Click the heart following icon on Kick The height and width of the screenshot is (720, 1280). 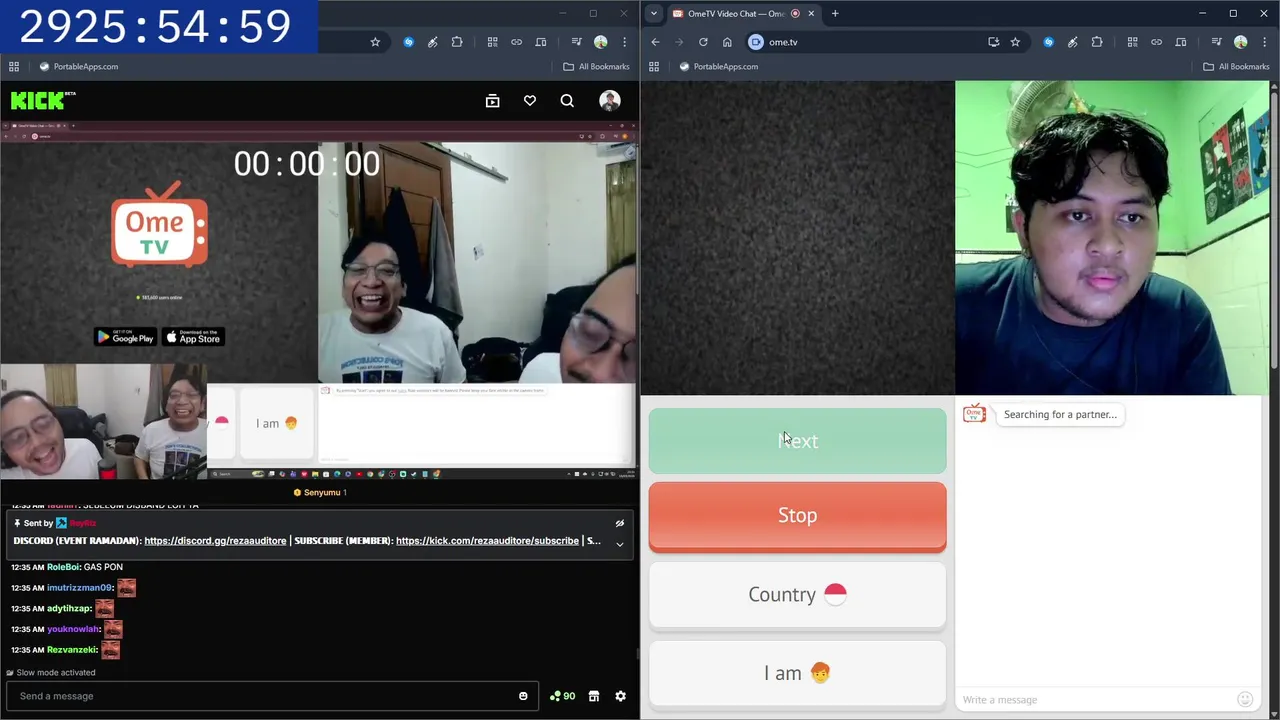(x=530, y=101)
